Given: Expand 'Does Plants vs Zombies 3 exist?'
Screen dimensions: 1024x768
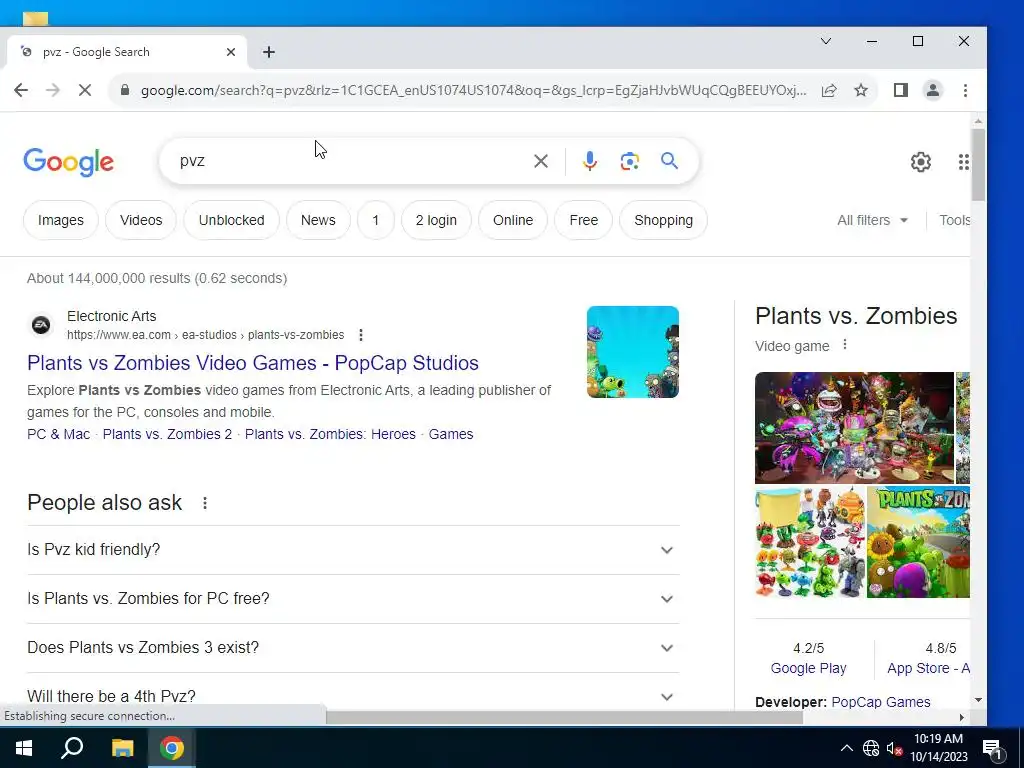Looking at the screenshot, I should pos(353,648).
